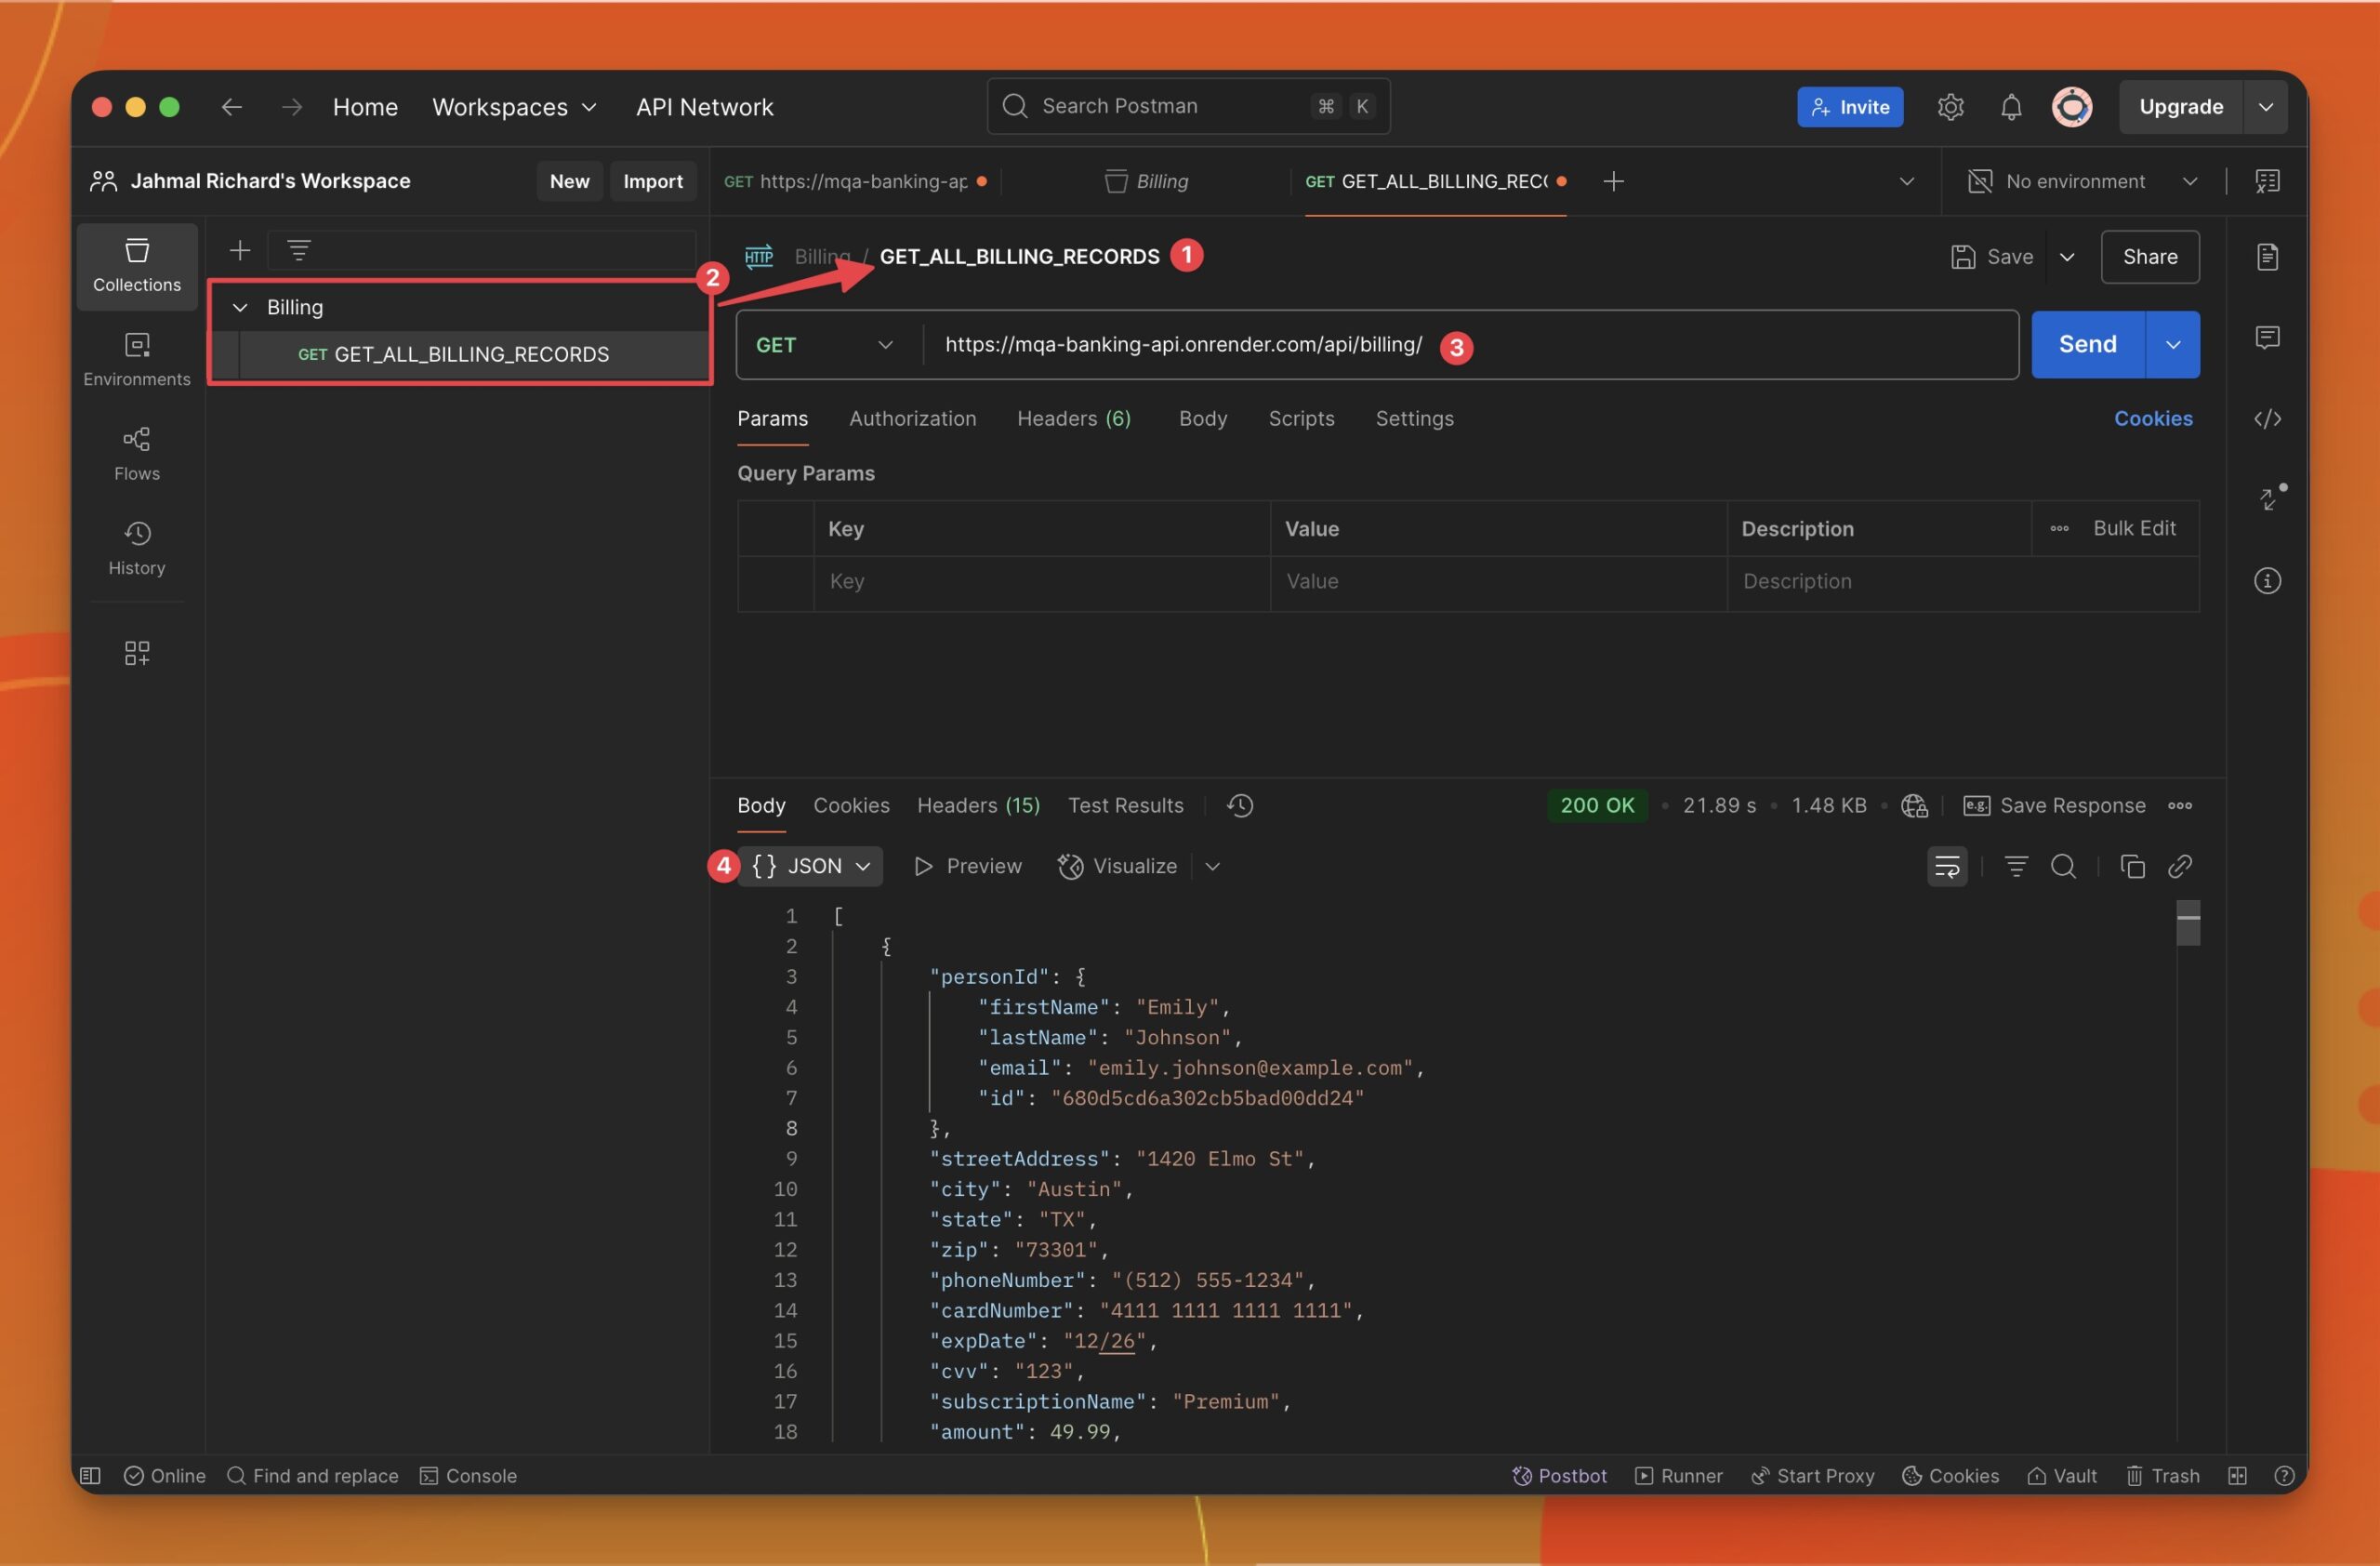
Task: Click the Invite button
Action: point(1849,107)
